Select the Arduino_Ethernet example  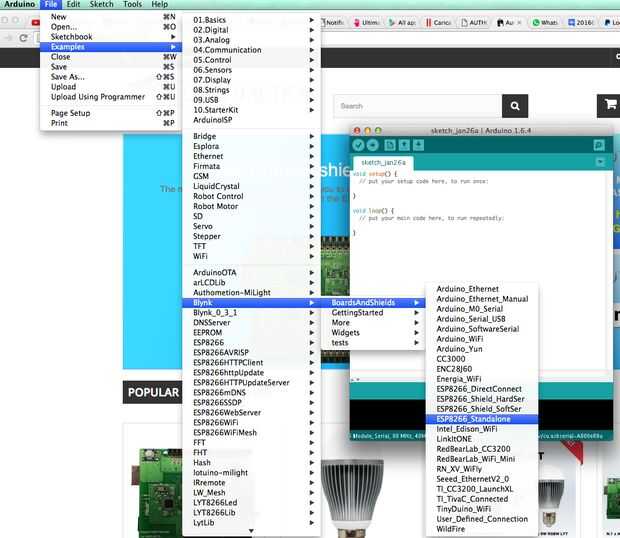pyautogui.click(x=482, y=289)
